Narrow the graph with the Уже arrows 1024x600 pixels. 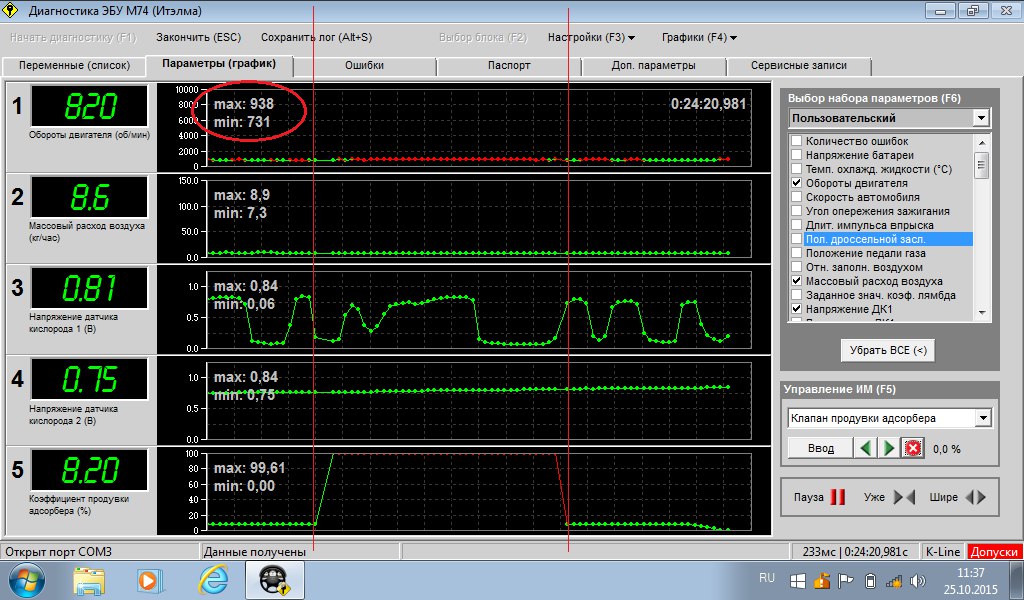pyautogui.click(x=904, y=497)
